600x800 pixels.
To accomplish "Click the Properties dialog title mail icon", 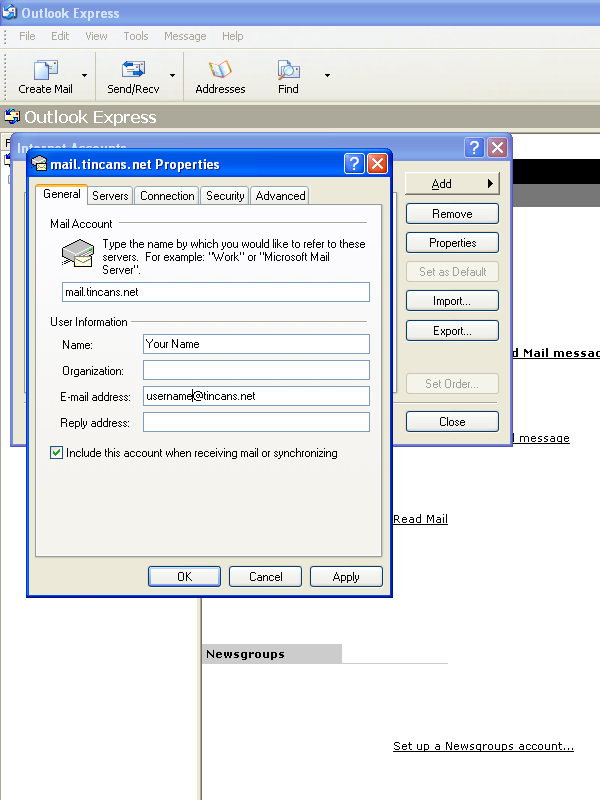I will point(39,164).
